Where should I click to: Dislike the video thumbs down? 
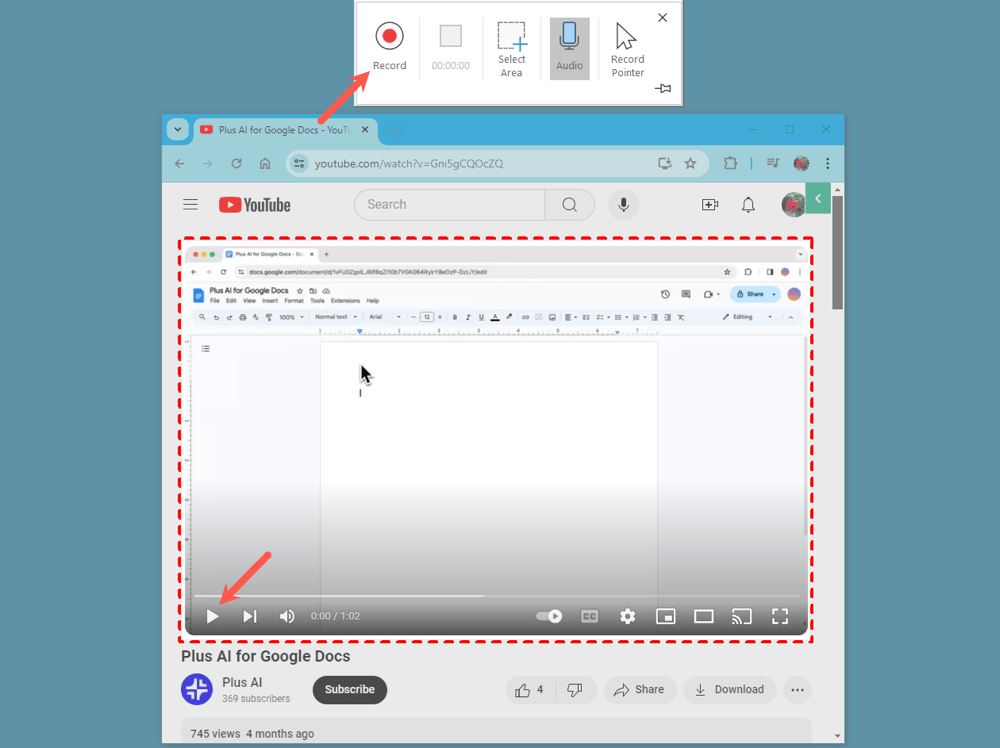[575, 690]
